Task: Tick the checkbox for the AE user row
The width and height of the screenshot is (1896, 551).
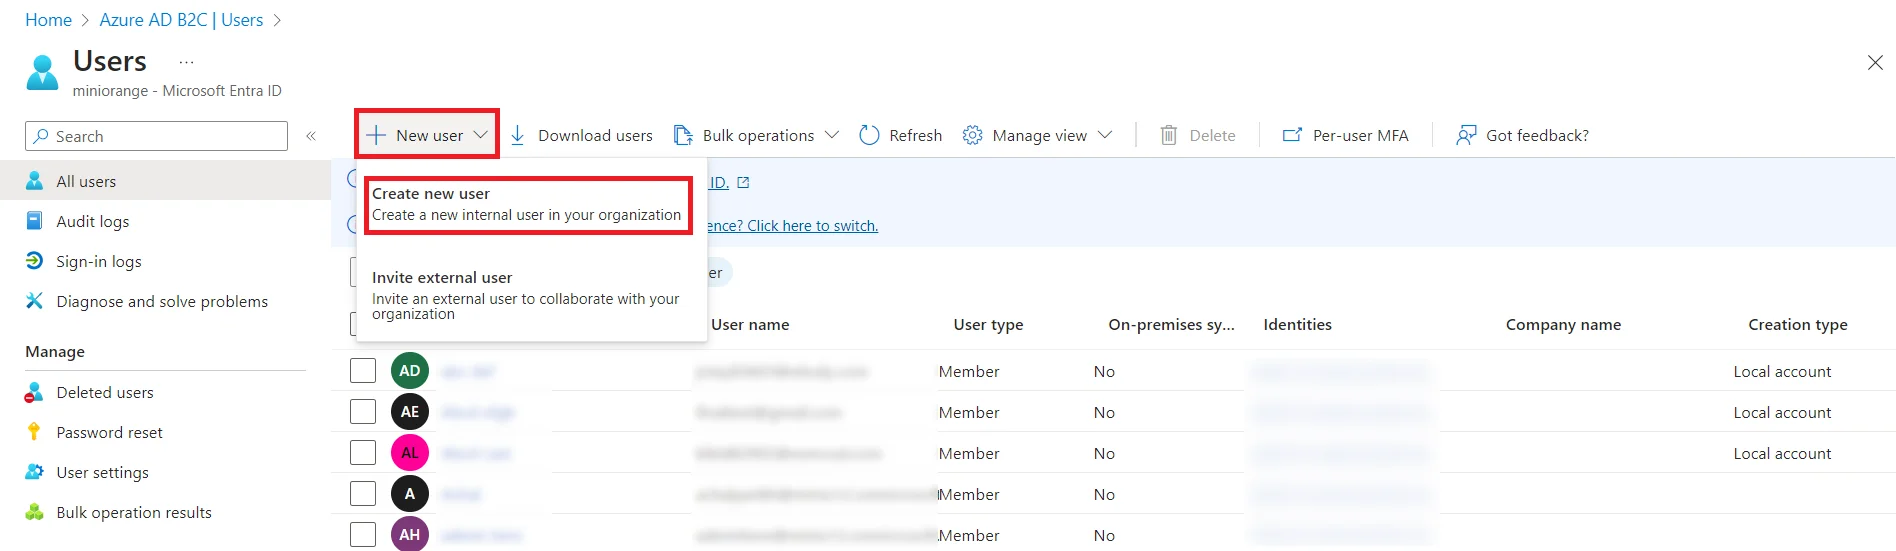Action: tap(363, 412)
